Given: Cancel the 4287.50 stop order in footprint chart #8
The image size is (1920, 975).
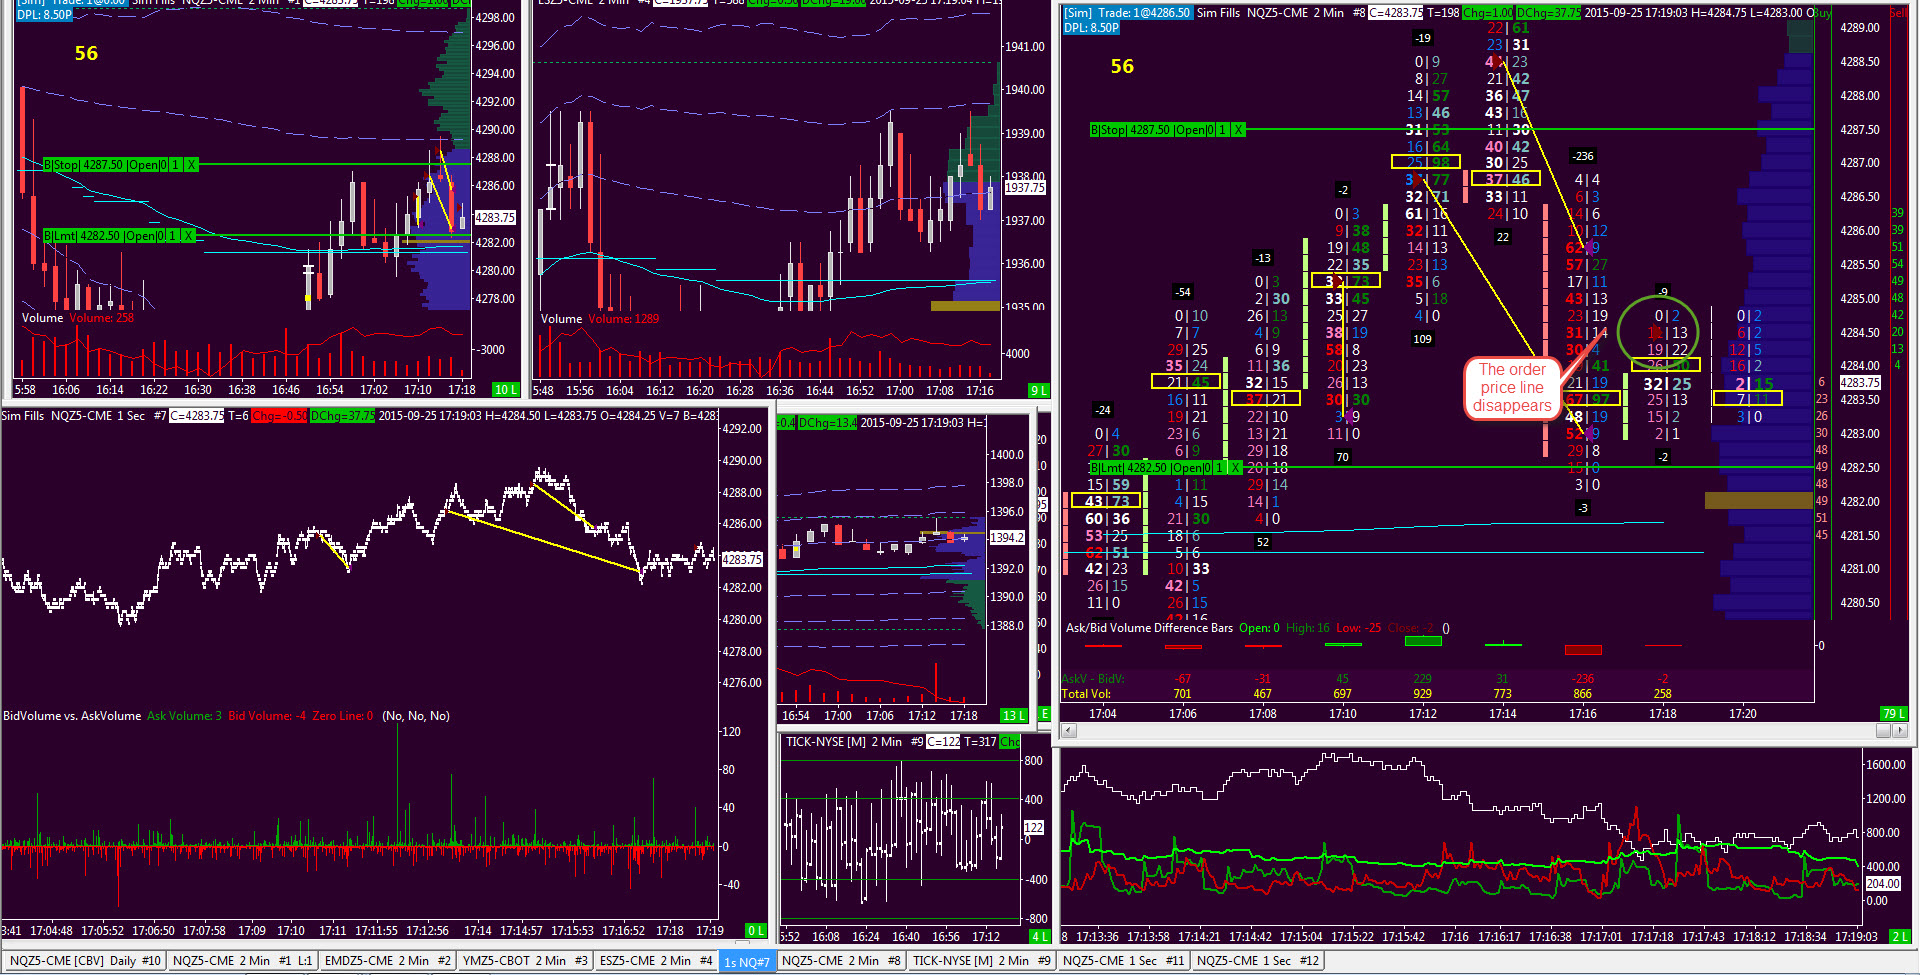Looking at the screenshot, I should coord(1238,130).
